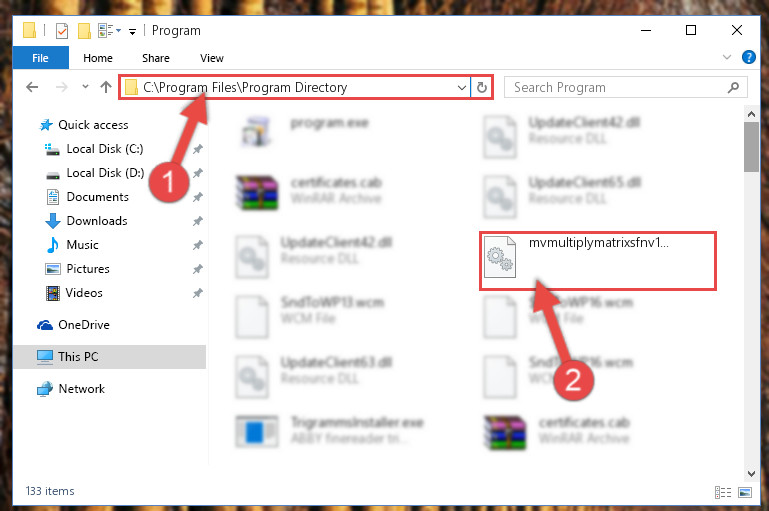The height and width of the screenshot is (511, 769).
Task: Open the recent locations dropdown arrow
Action: (85, 87)
